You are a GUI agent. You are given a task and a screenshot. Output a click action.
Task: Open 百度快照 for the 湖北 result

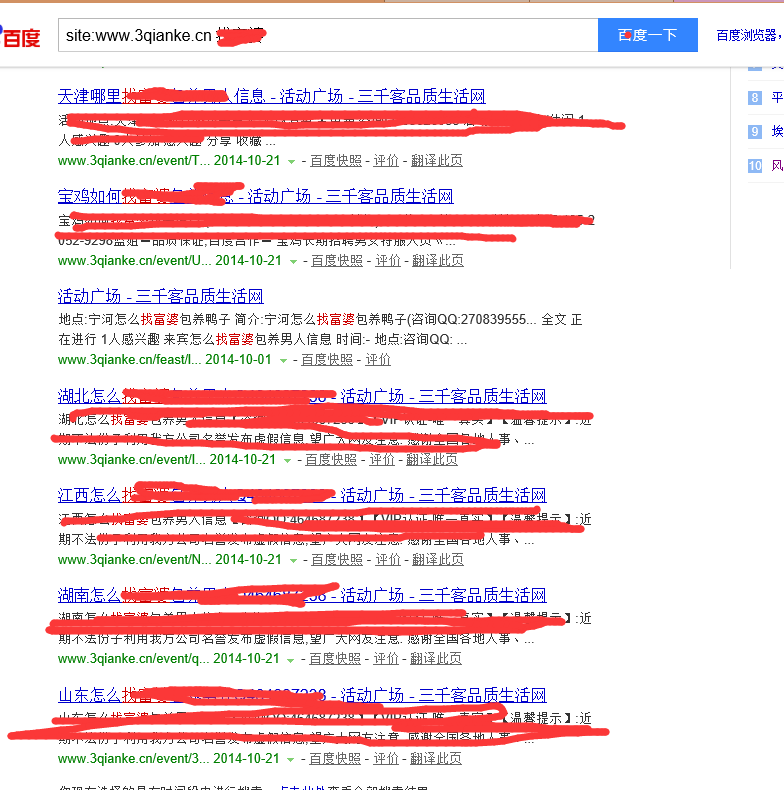pyautogui.click(x=331, y=459)
